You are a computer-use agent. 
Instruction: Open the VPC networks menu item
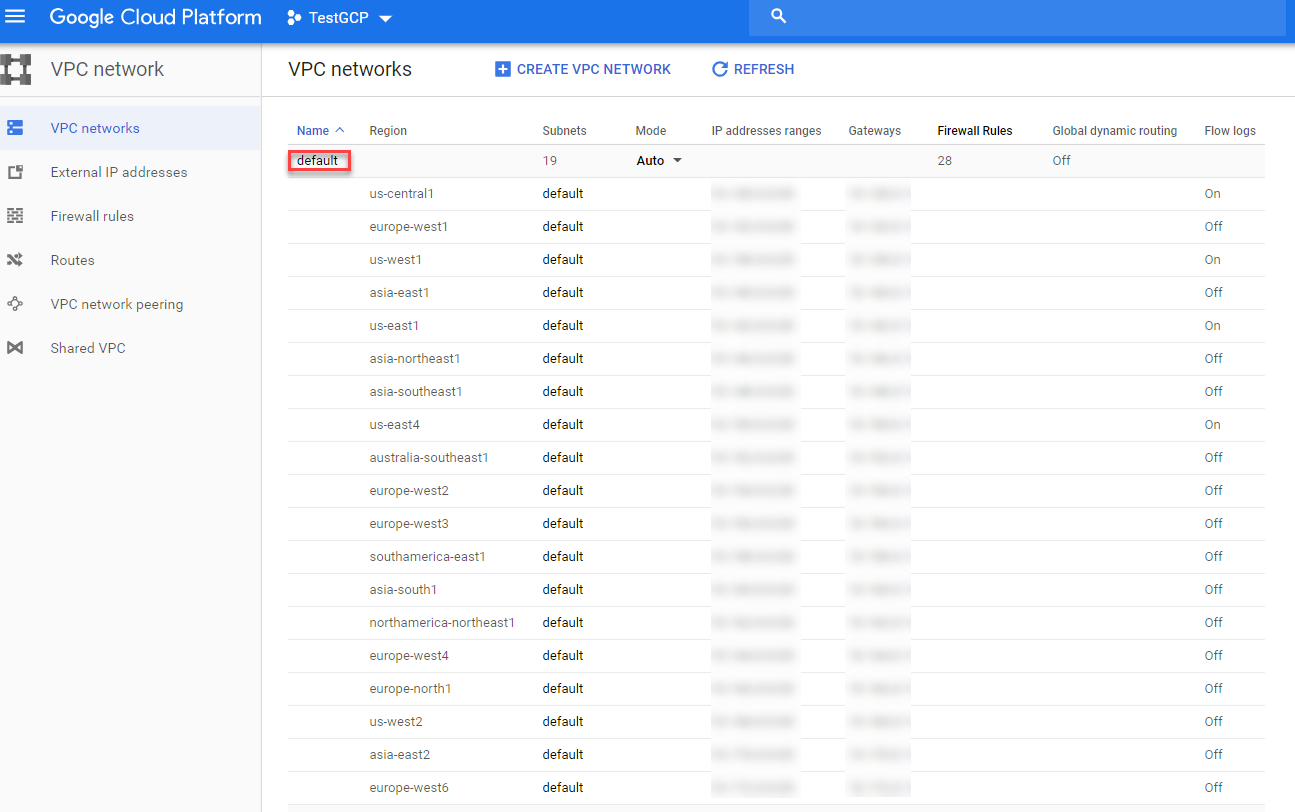95,128
